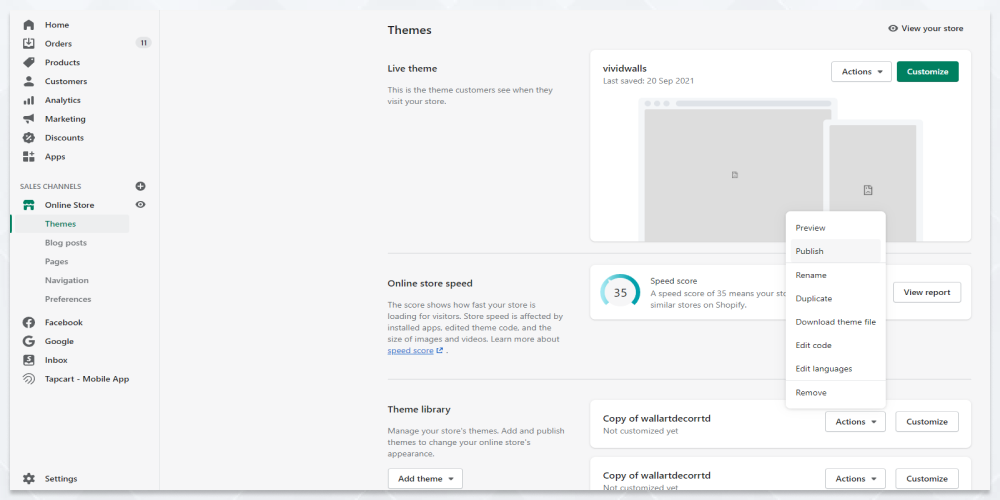Click the Home icon in sidebar

pos(29,24)
